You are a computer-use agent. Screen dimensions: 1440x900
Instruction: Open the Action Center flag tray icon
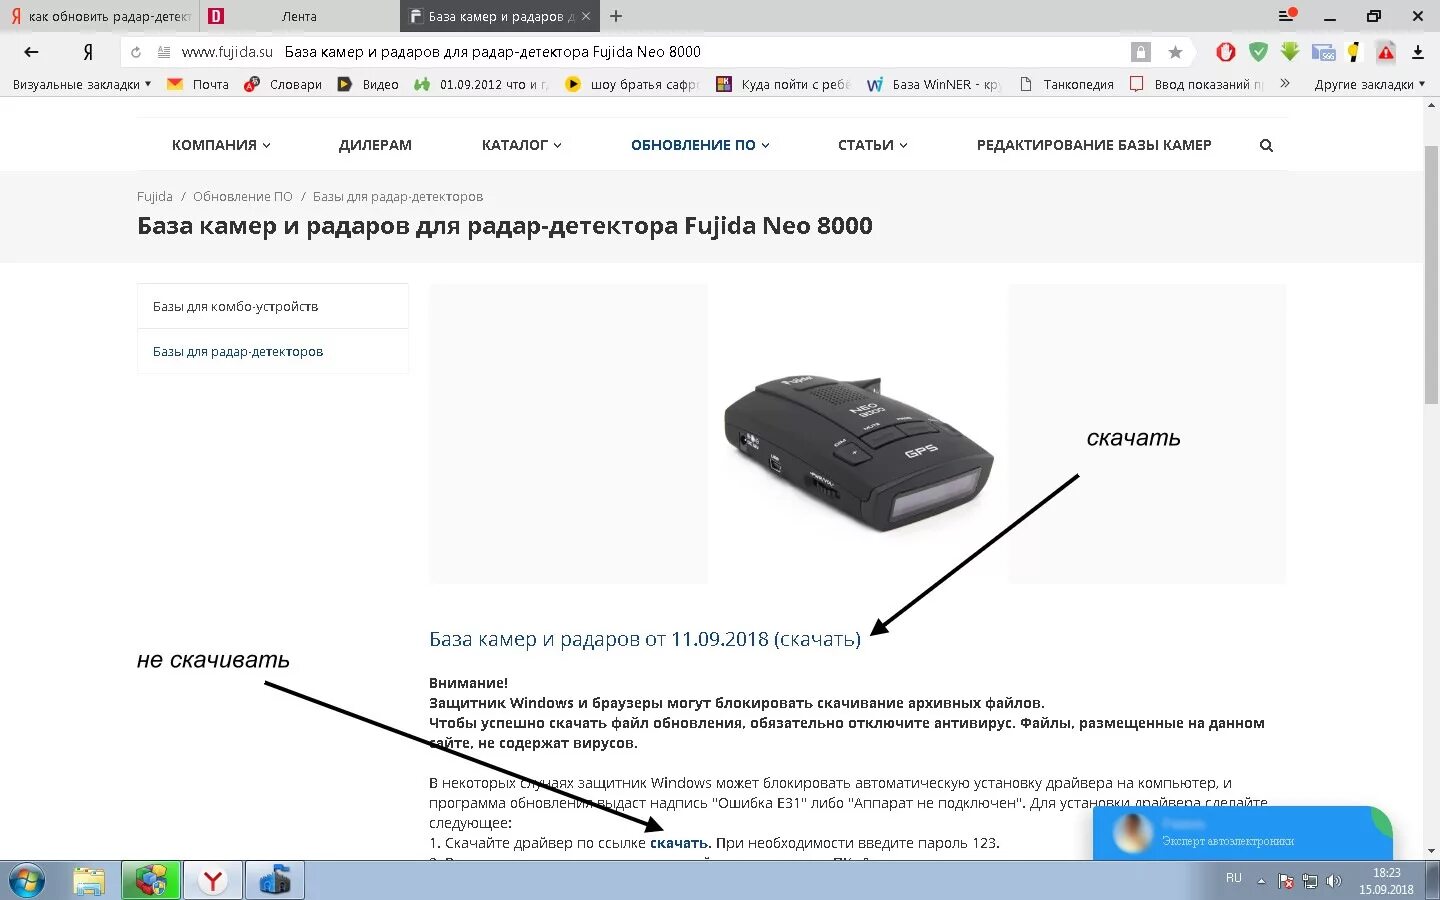1286,881
